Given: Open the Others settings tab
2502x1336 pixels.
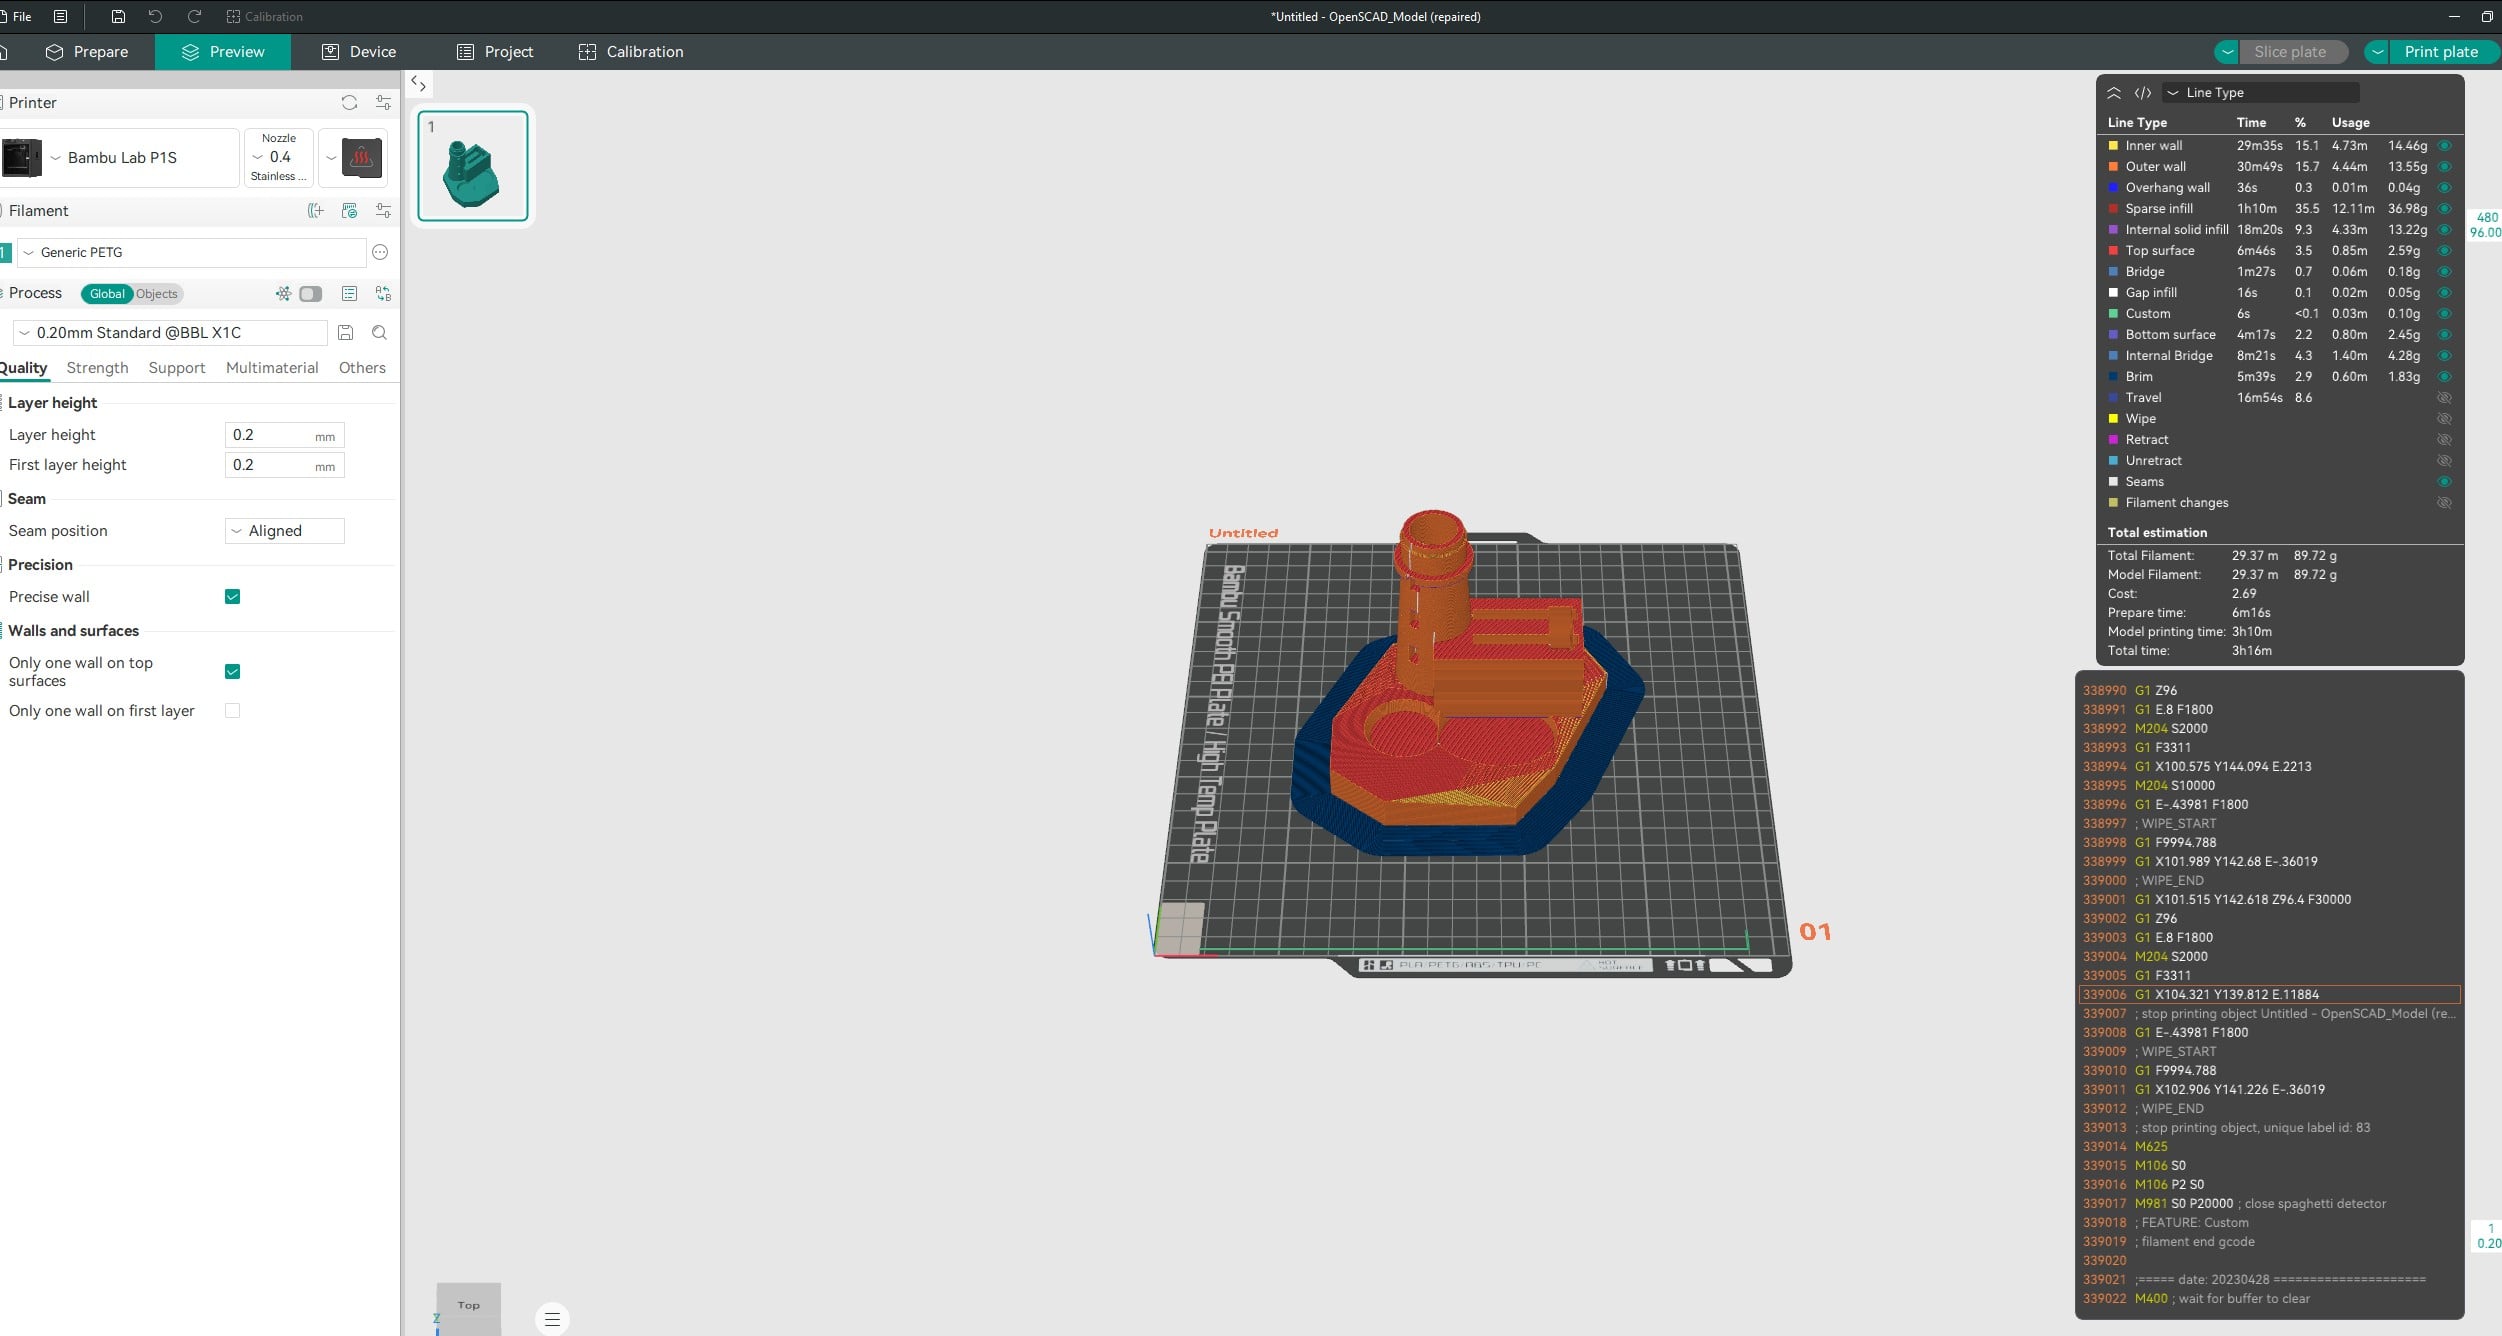Looking at the screenshot, I should 362,367.
